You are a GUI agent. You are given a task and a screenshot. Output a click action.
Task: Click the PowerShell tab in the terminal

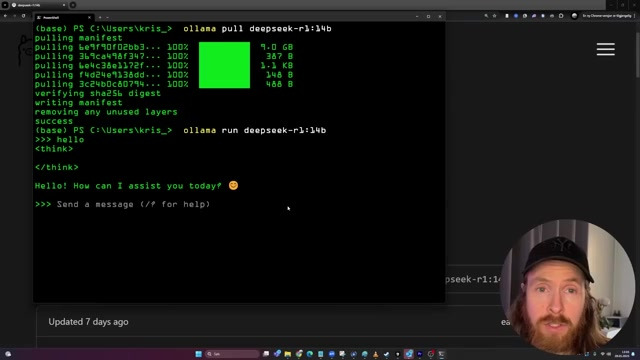[x=63, y=17]
